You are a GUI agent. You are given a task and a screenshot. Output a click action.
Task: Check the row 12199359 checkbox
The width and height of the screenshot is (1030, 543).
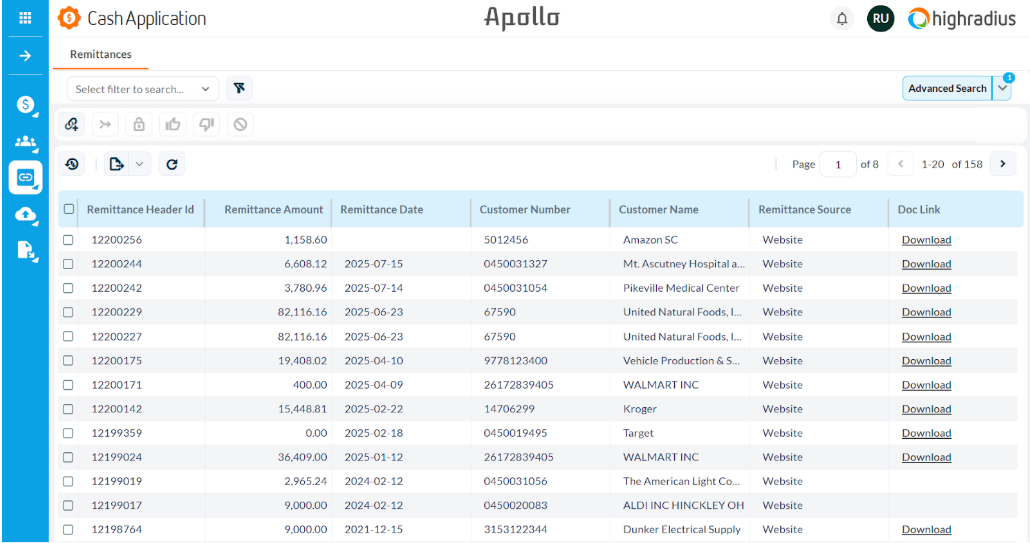pyautogui.click(x=68, y=433)
